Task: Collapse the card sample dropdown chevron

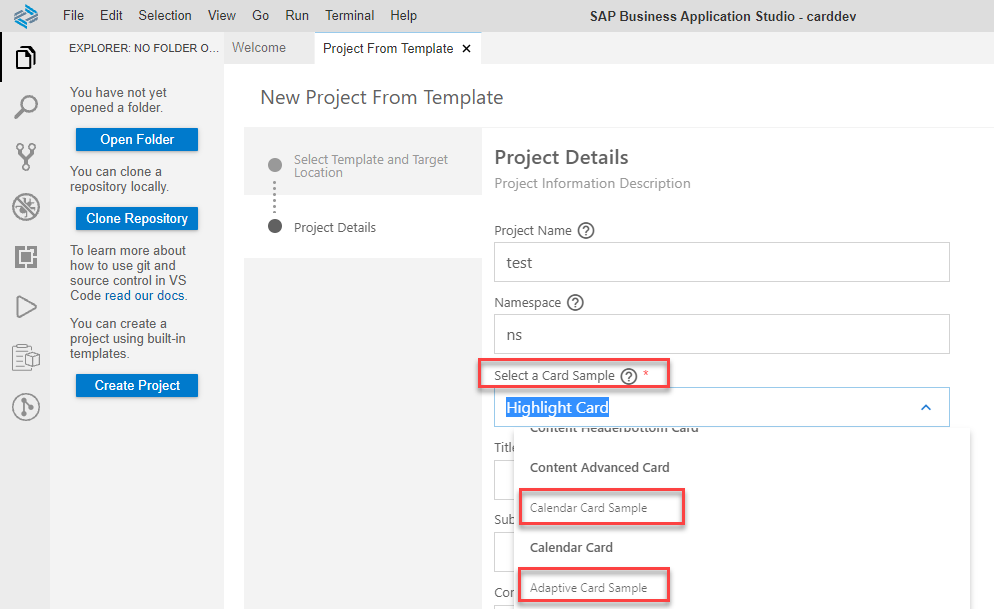Action: pyautogui.click(x=926, y=407)
